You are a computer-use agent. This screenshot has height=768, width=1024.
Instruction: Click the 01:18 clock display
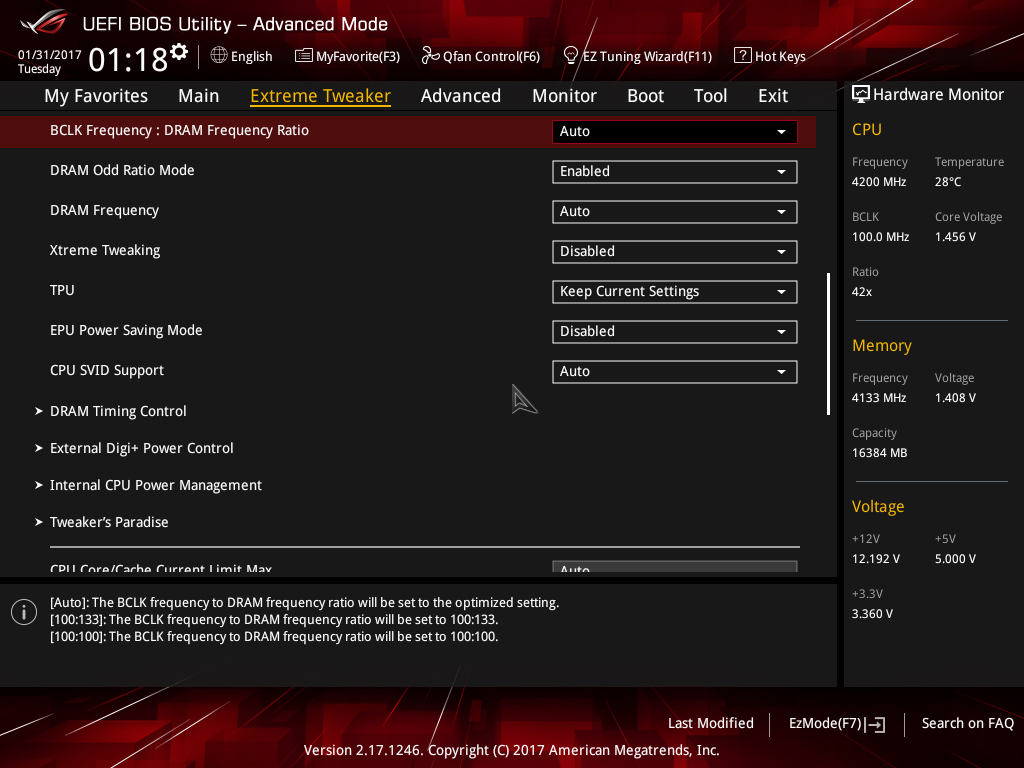click(128, 60)
